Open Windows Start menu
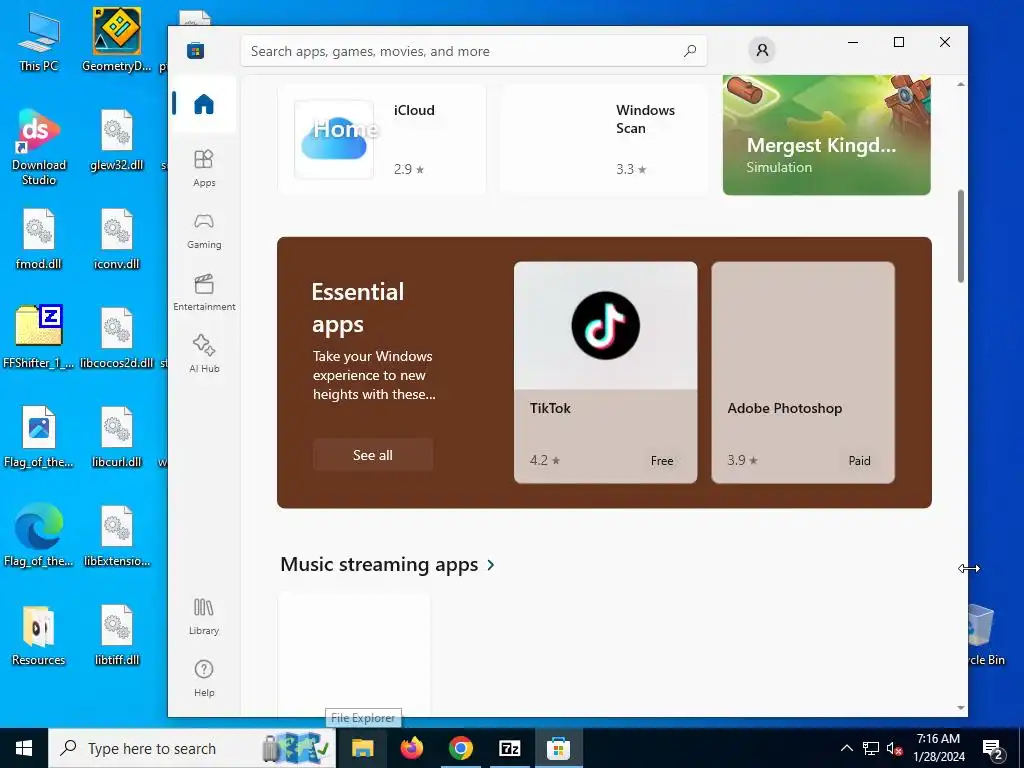This screenshot has width=1024, height=768. pos(24,748)
